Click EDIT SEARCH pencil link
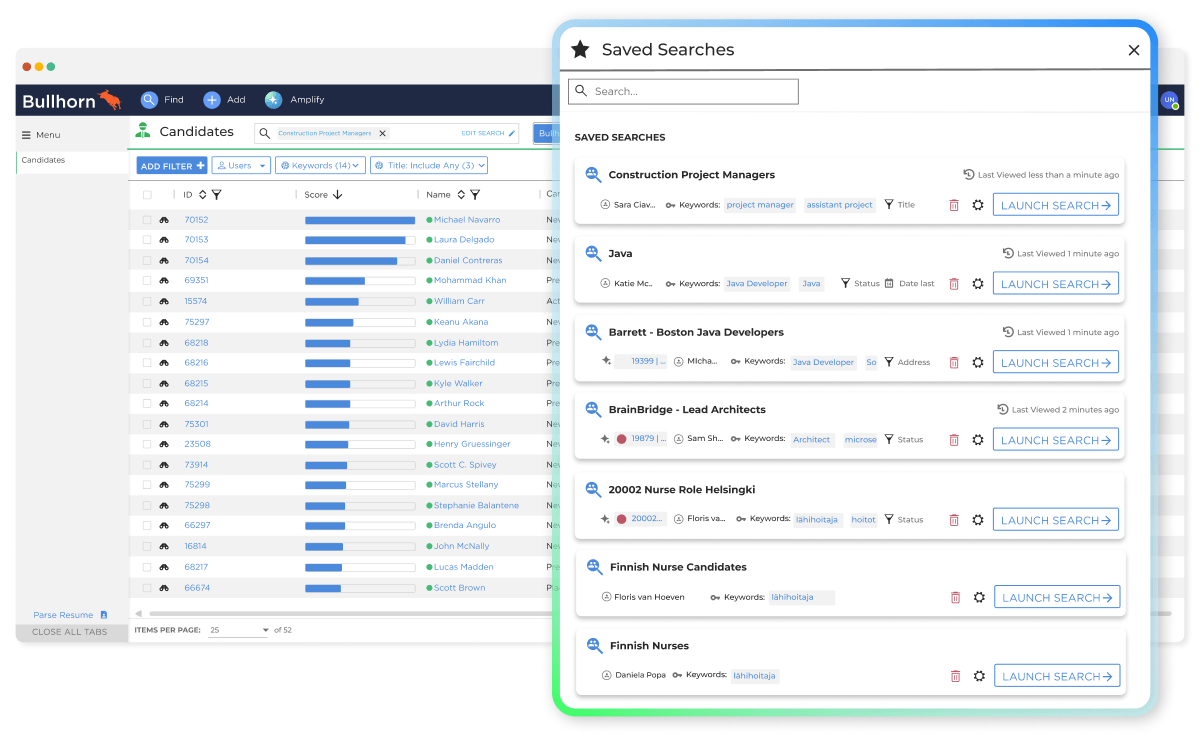Viewport: 1200px width, 735px height. pyautogui.click(x=489, y=133)
